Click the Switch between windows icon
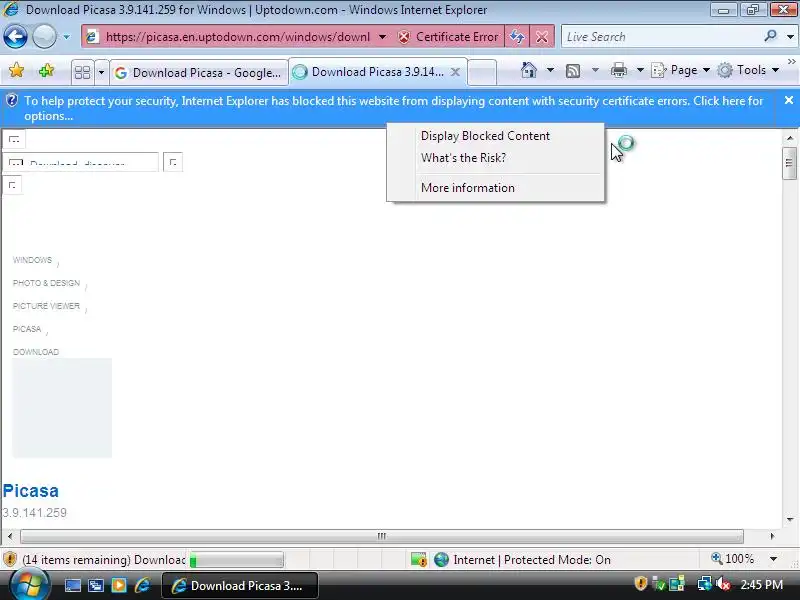800x600 pixels. tap(95, 586)
